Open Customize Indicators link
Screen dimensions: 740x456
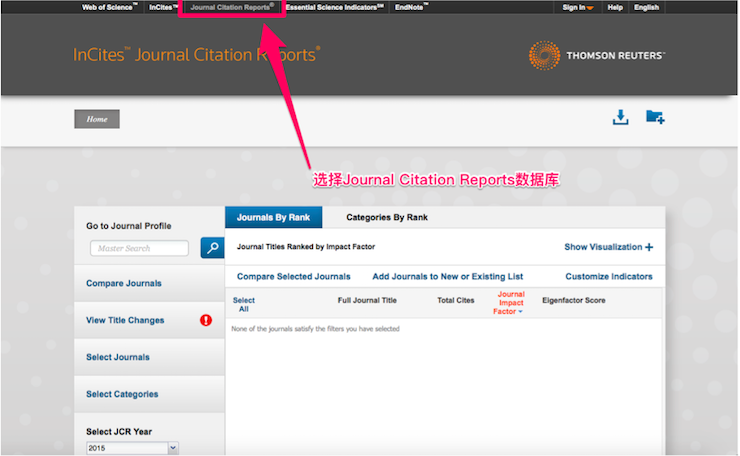[608, 276]
